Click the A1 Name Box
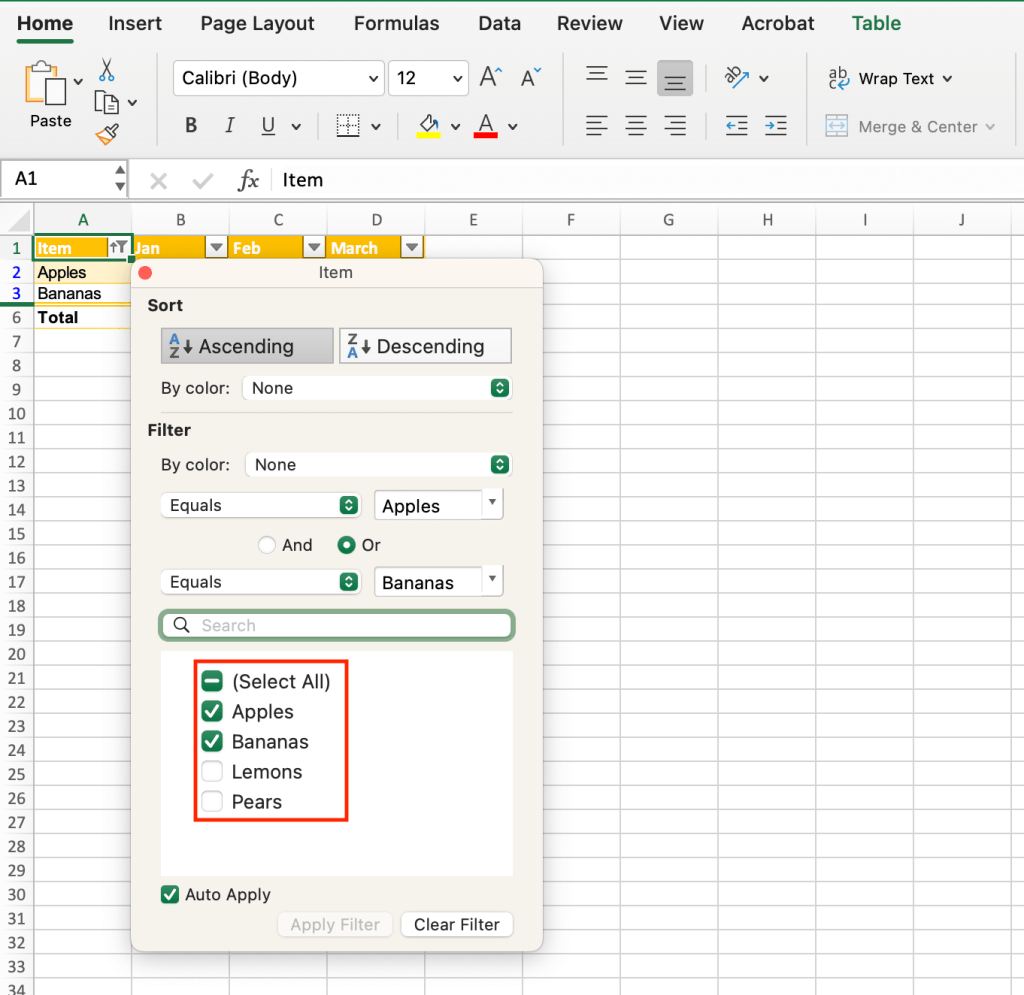Image resolution: width=1024 pixels, height=995 pixels. [x=57, y=179]
